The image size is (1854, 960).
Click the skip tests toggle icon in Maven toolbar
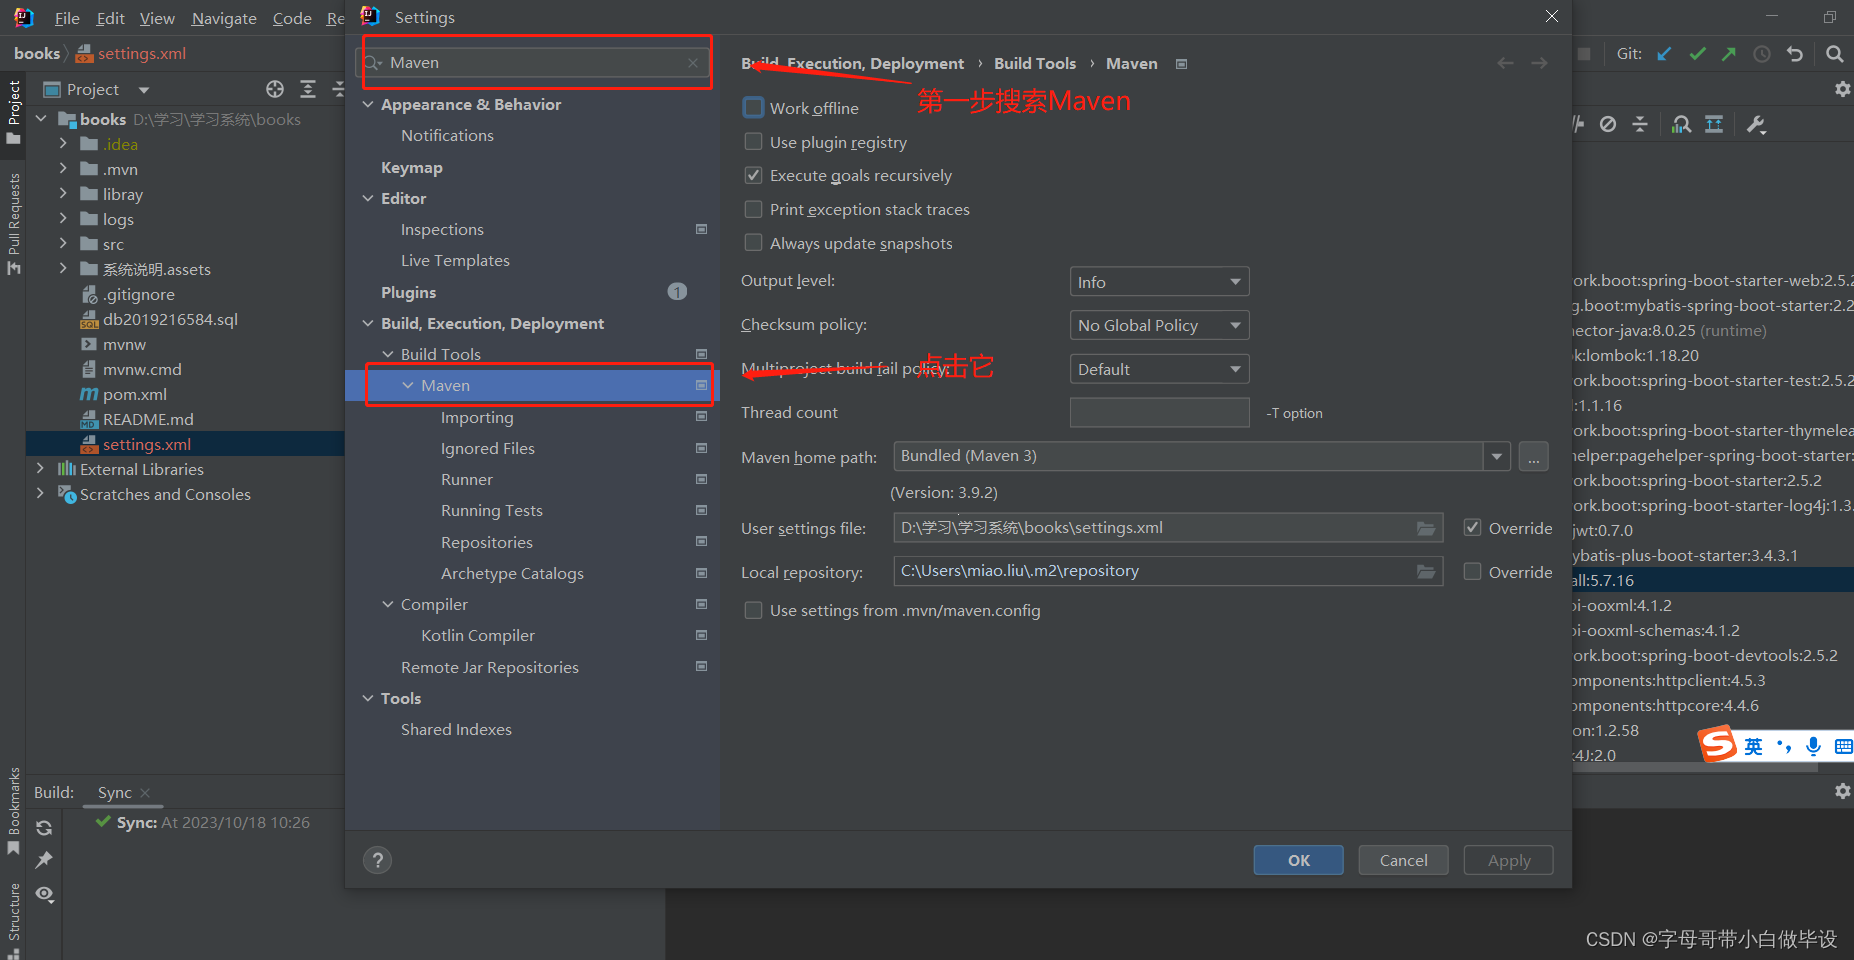click(1608, 124)
